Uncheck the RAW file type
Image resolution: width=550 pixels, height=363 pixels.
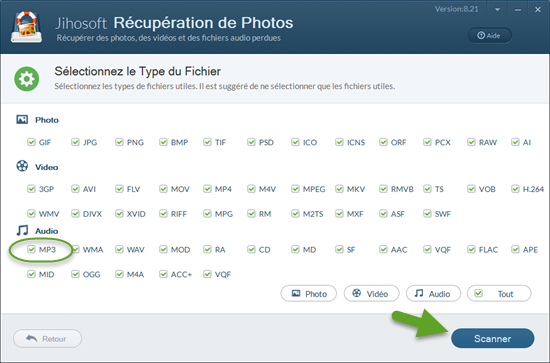click(471, 142)
